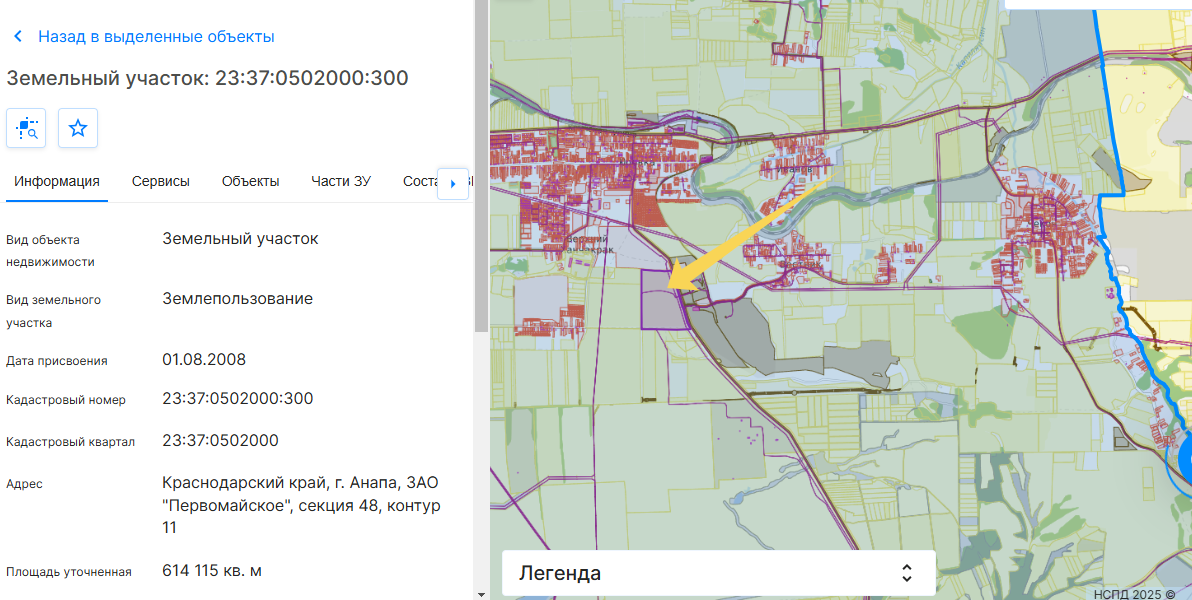The width and height of the screenshot is (1192, 600).
Task: Click the back chevron arrow icon
Action: click(x=18, y=37)
